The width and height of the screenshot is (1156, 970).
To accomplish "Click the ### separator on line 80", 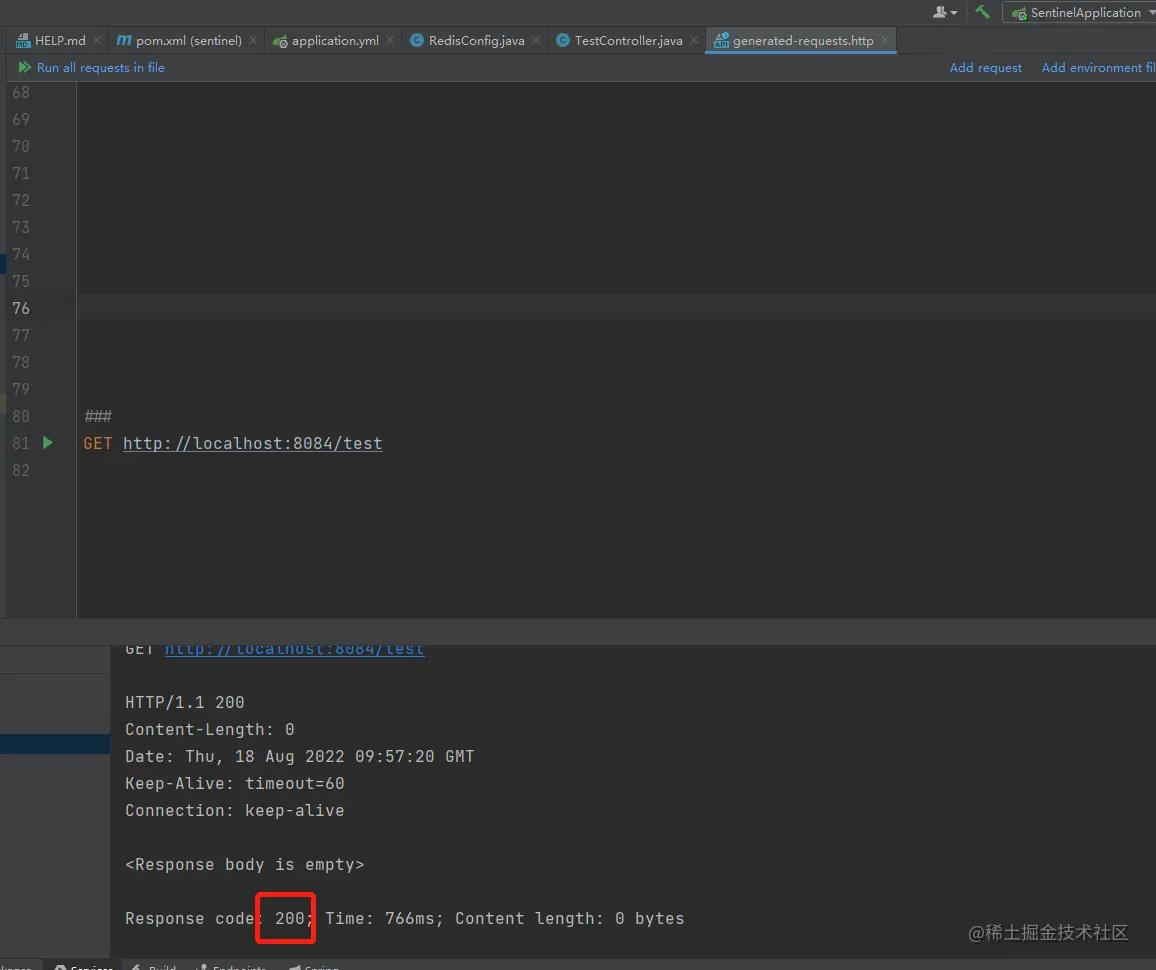I will (x=98, y=416).
